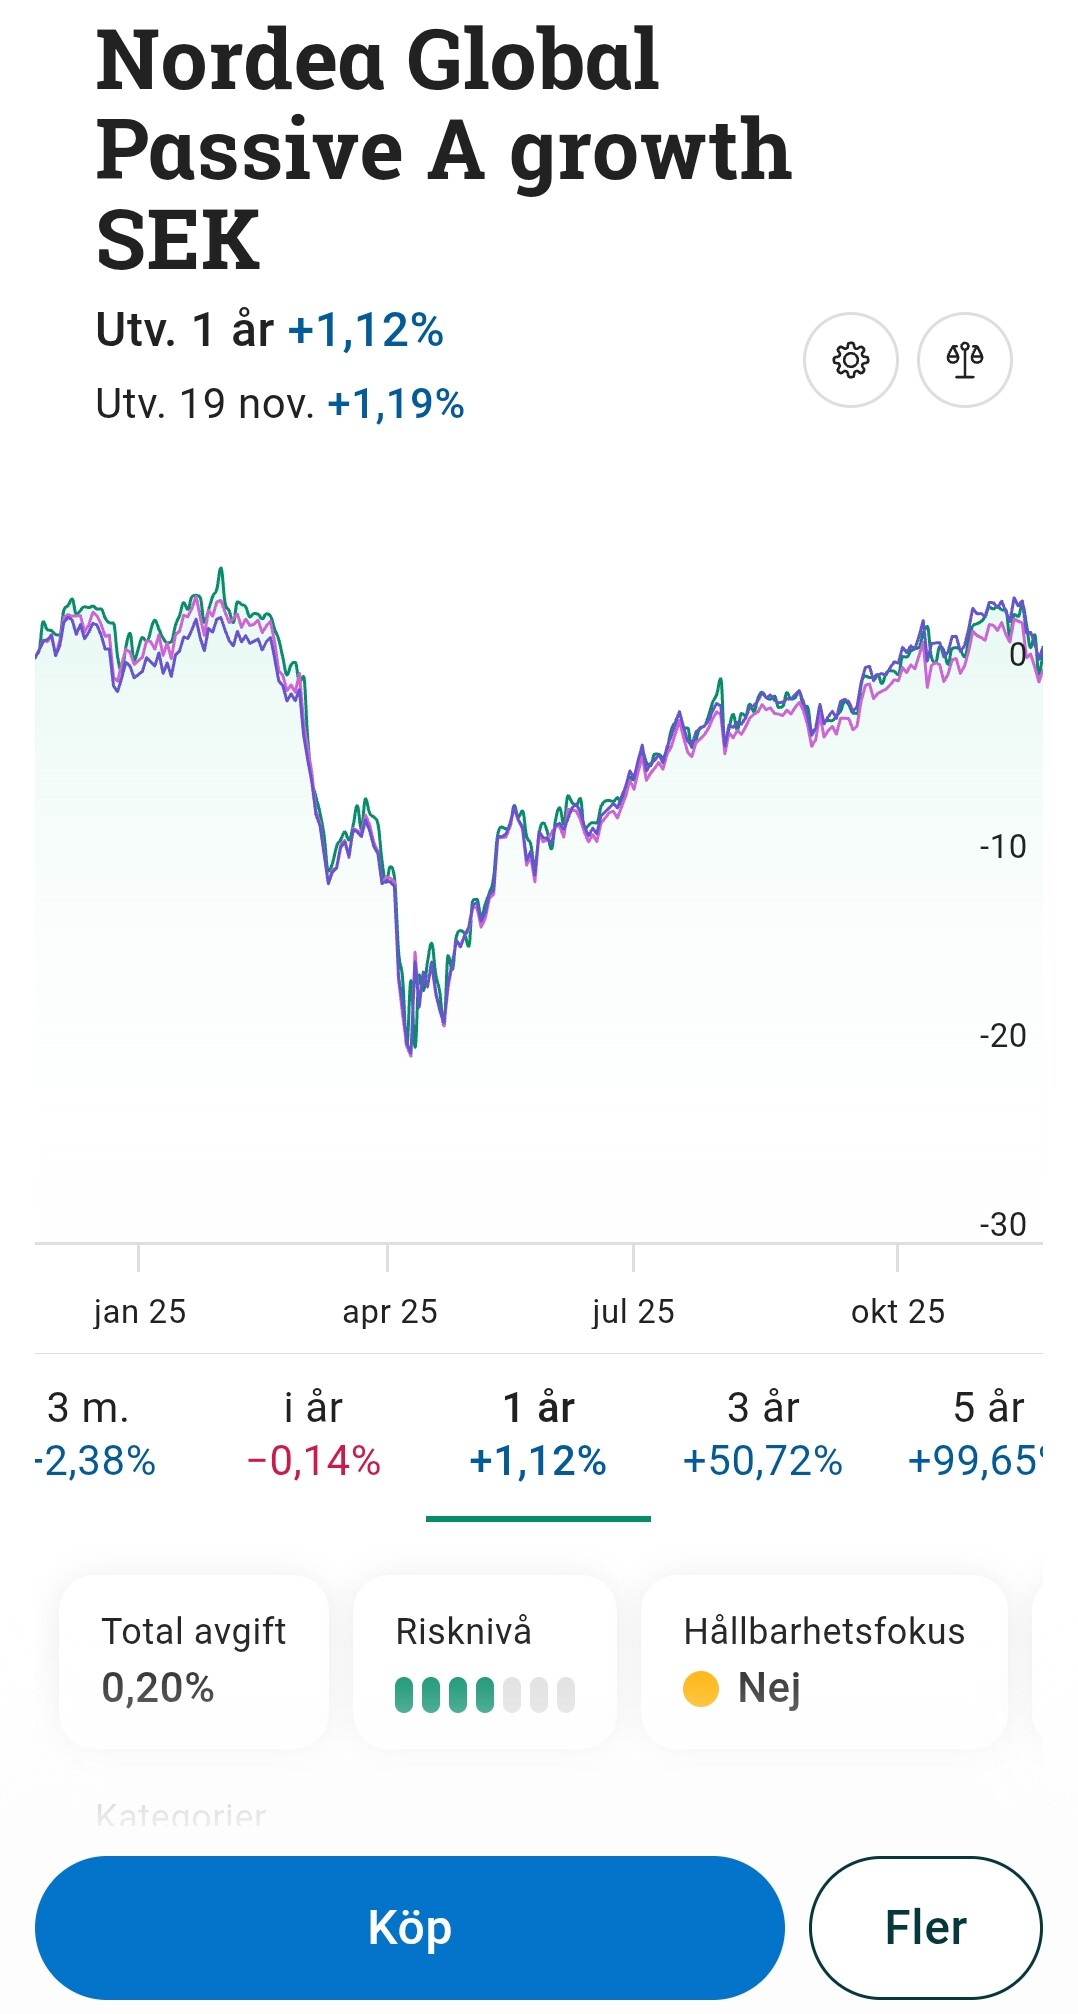This screenshot has height=2014, width=1078.
Task: Tap the compare funds scale icon
Action: click(x=965, y=360)
